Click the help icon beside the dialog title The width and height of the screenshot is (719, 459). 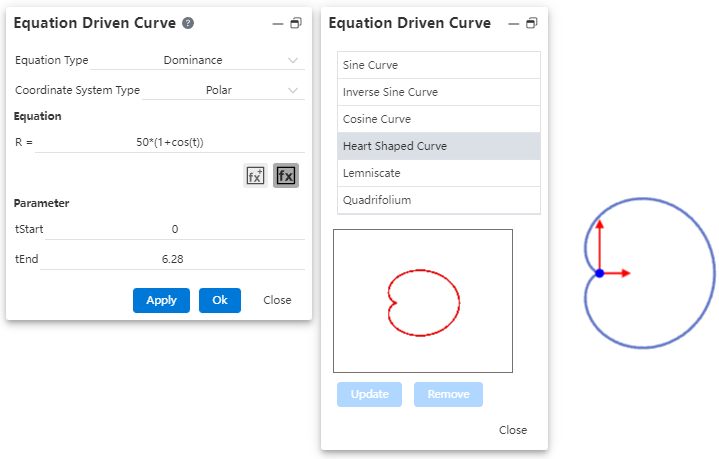pos(189,23)
